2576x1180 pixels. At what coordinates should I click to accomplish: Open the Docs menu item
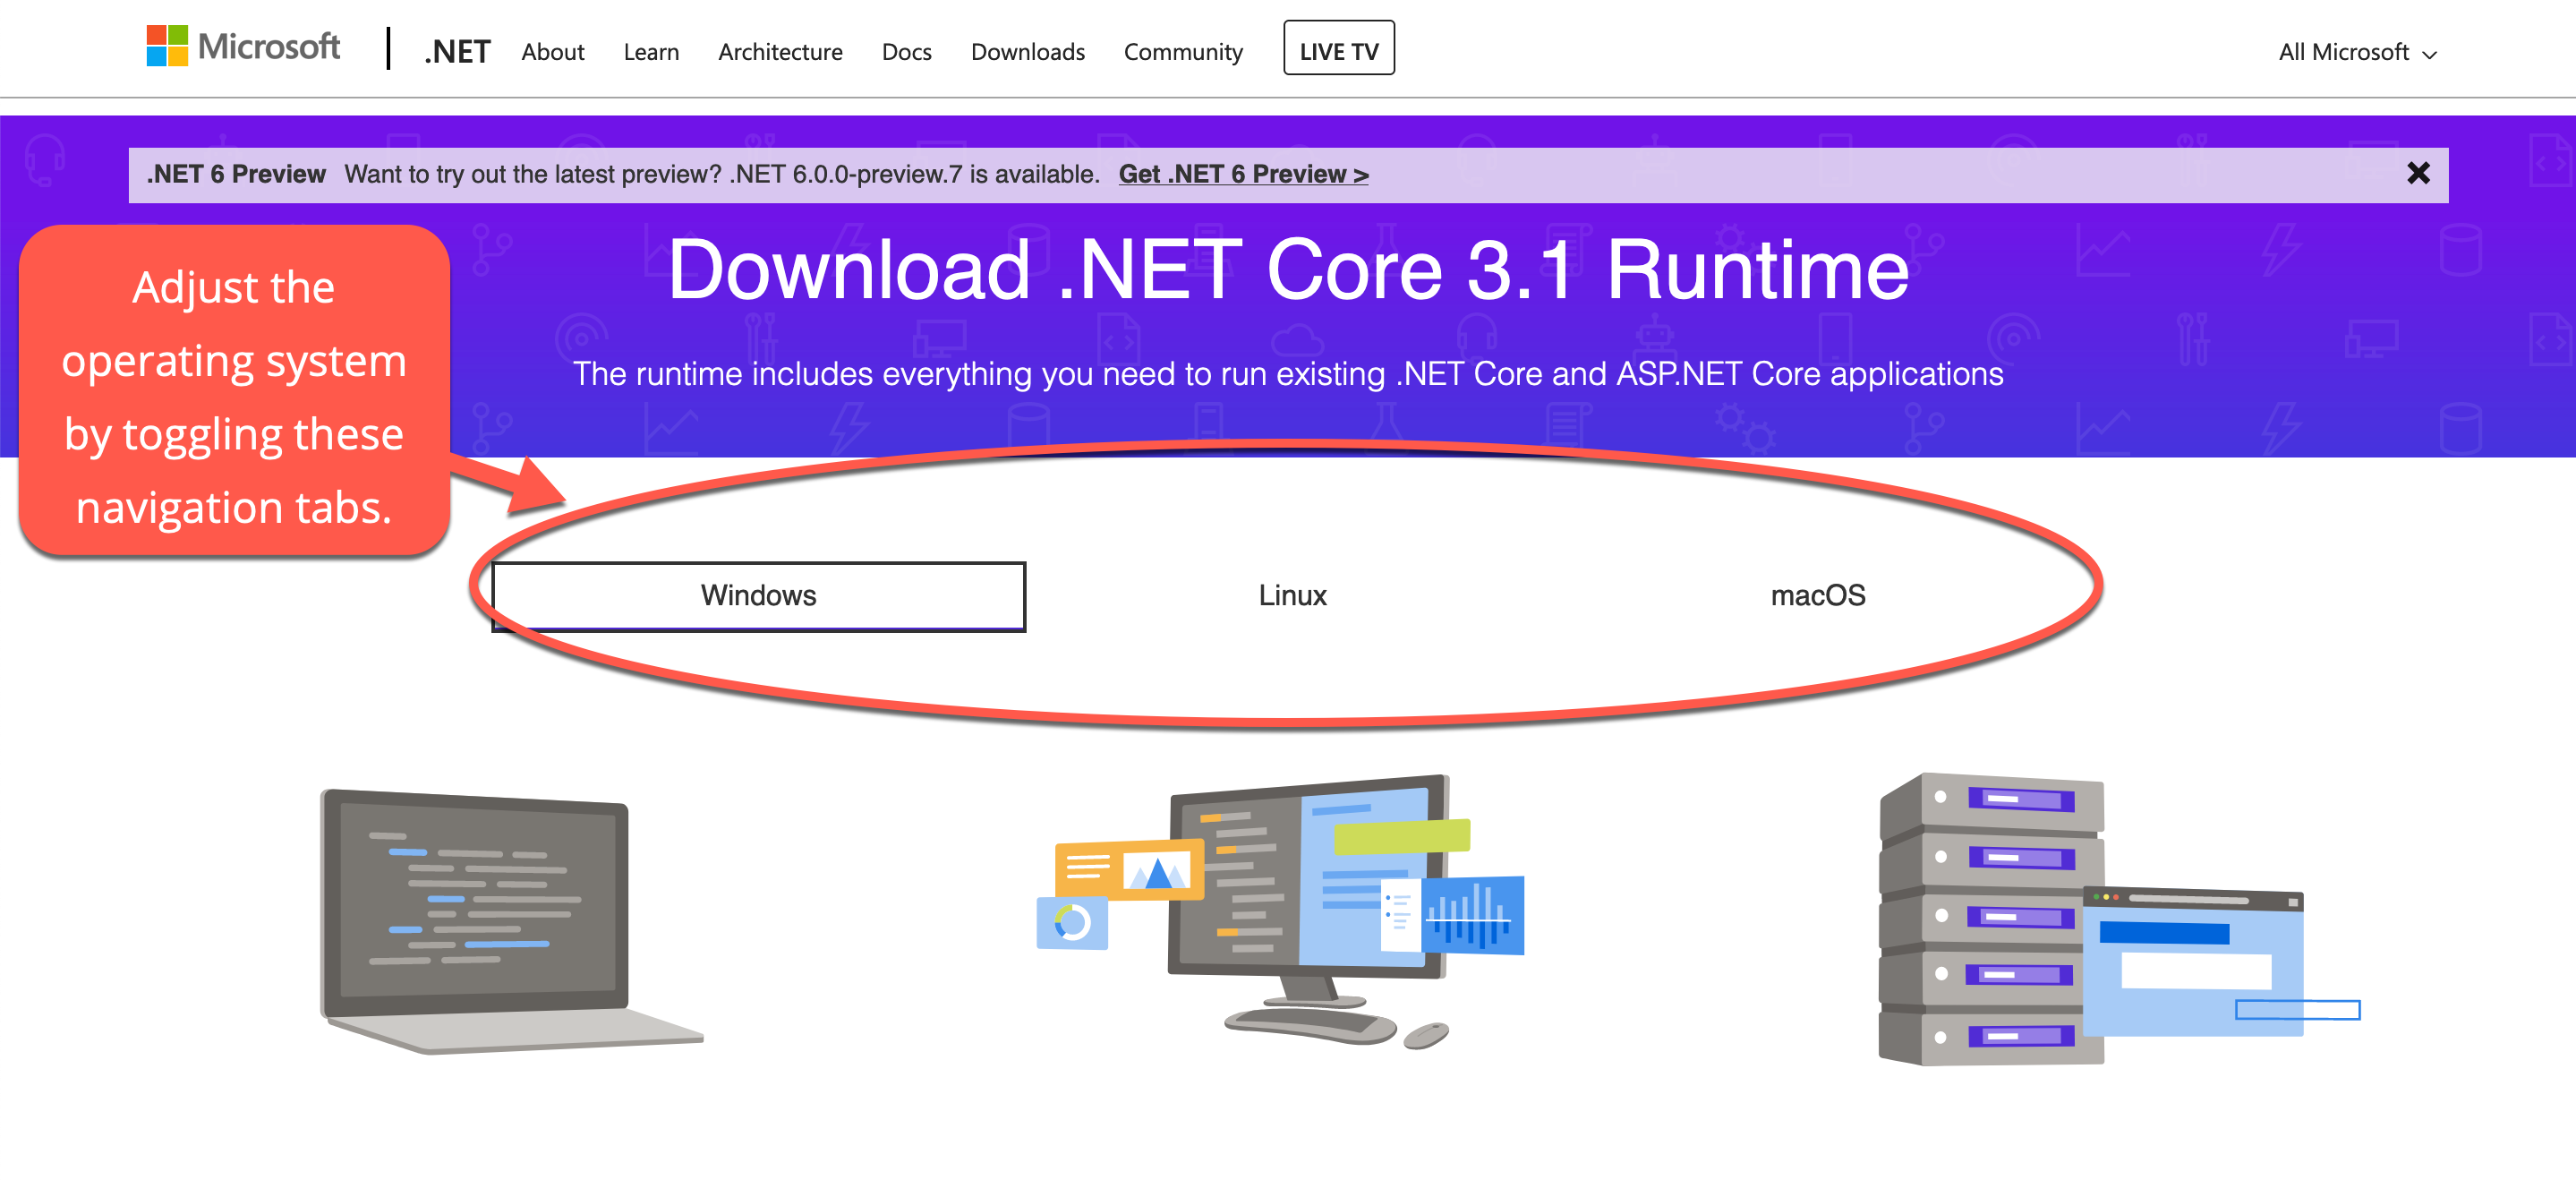[x=906, y=52]
